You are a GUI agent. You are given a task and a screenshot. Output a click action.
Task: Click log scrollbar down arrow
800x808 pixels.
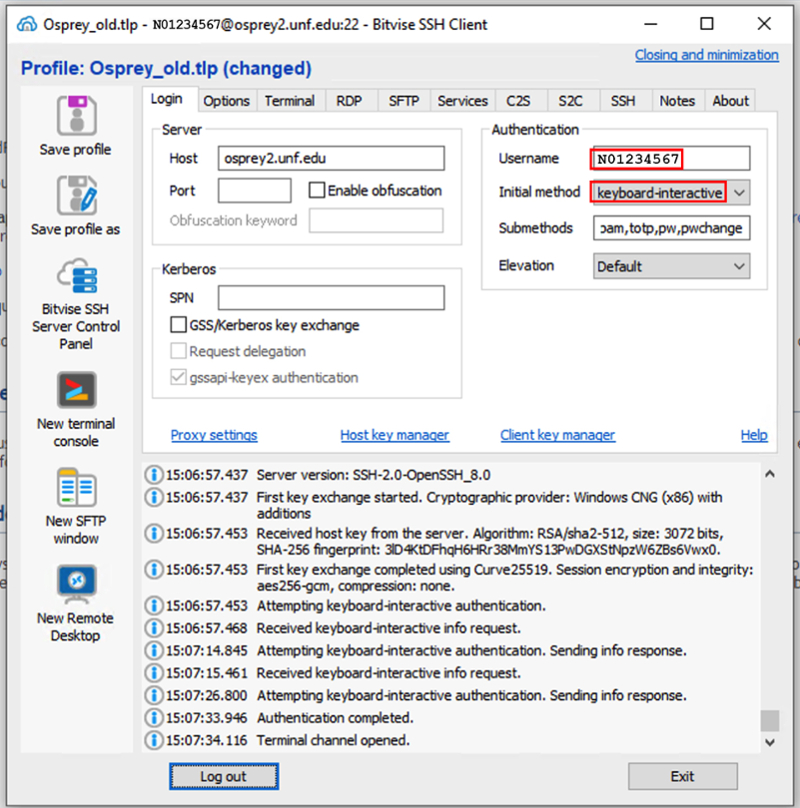770,742
